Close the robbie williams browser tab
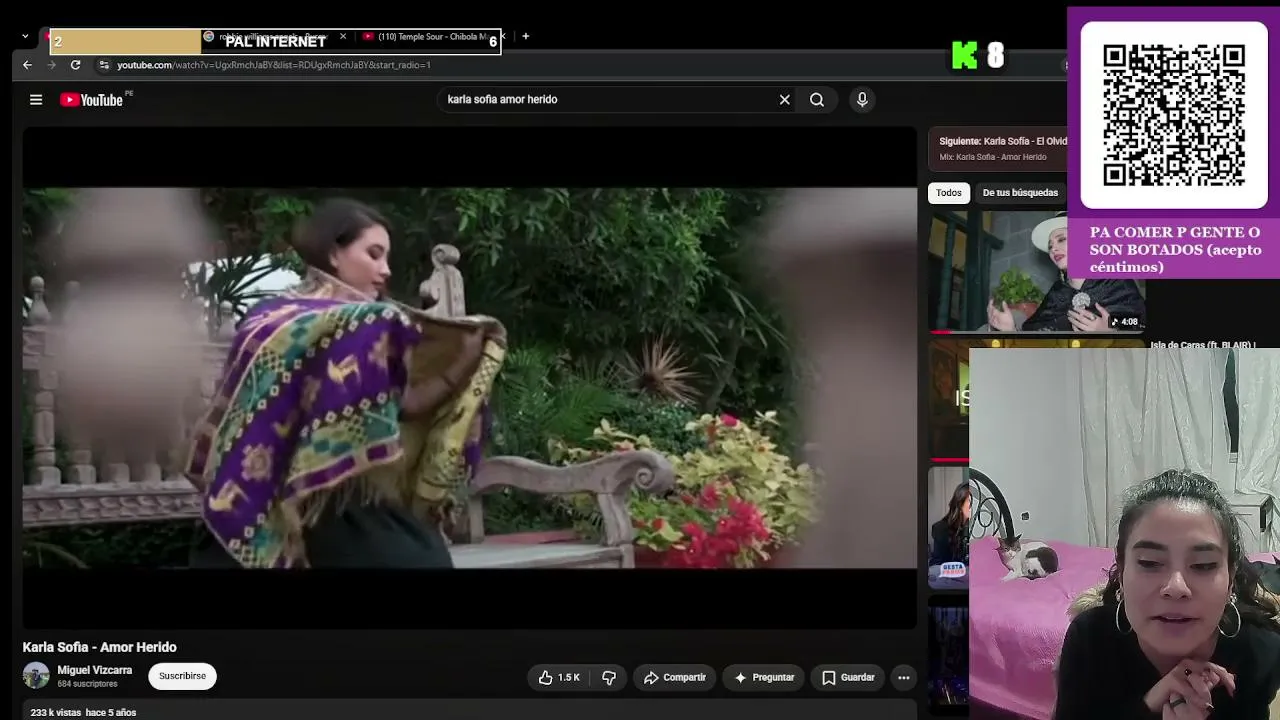The width and height of the screenshot is (1280, 720). pos(343,36)
